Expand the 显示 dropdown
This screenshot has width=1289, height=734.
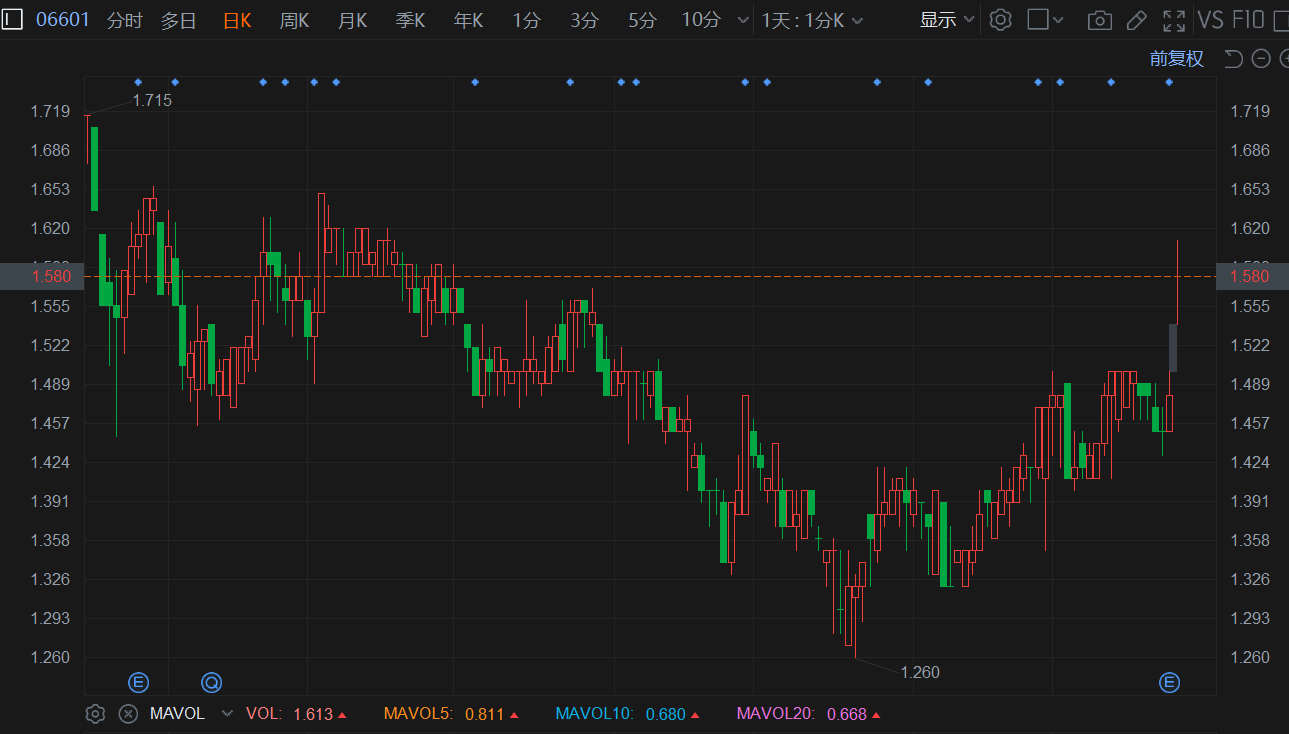point(947,20)
